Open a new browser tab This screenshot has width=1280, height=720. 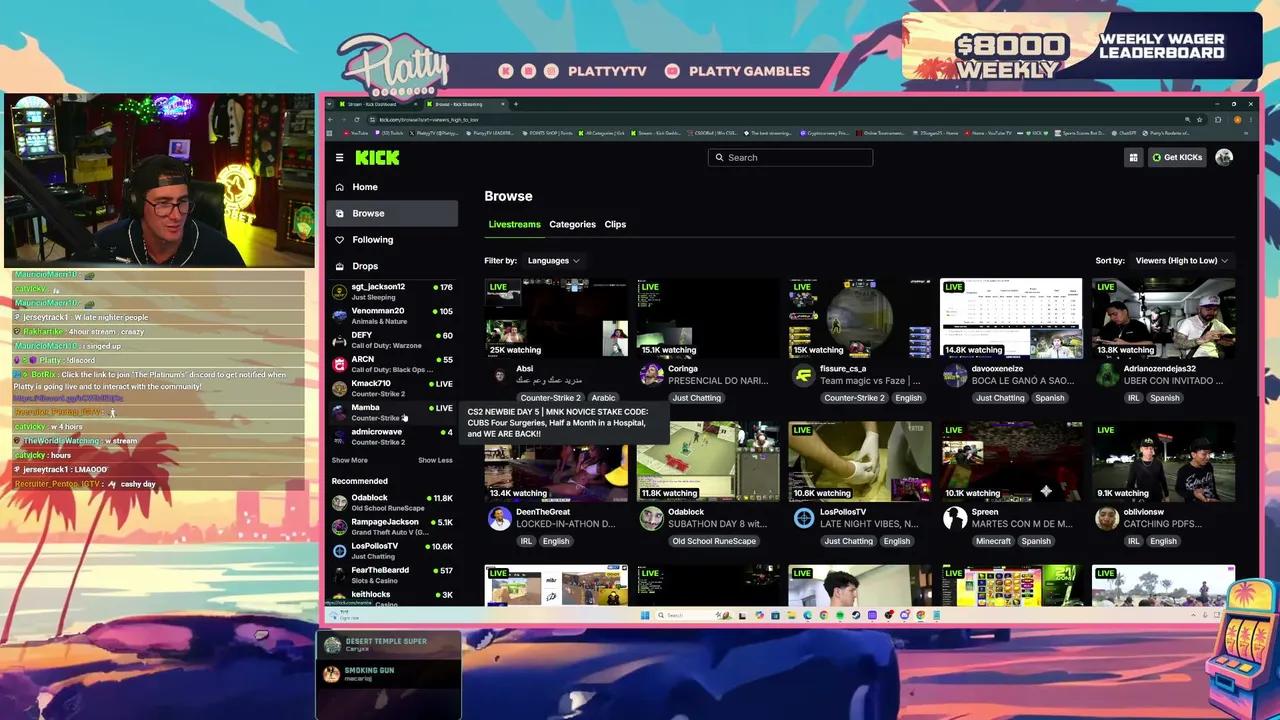pos(516,104)
